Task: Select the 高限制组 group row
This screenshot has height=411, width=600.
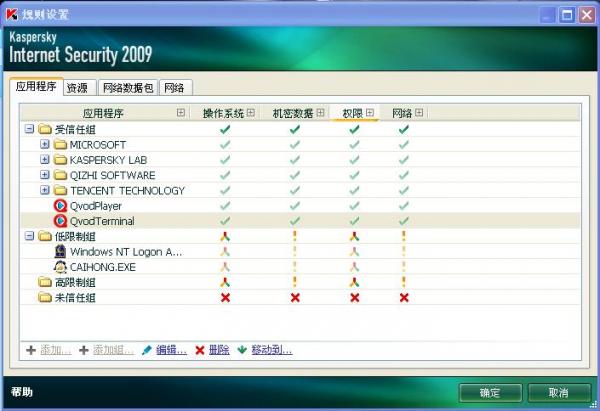Action: click(x=300, y=282)
